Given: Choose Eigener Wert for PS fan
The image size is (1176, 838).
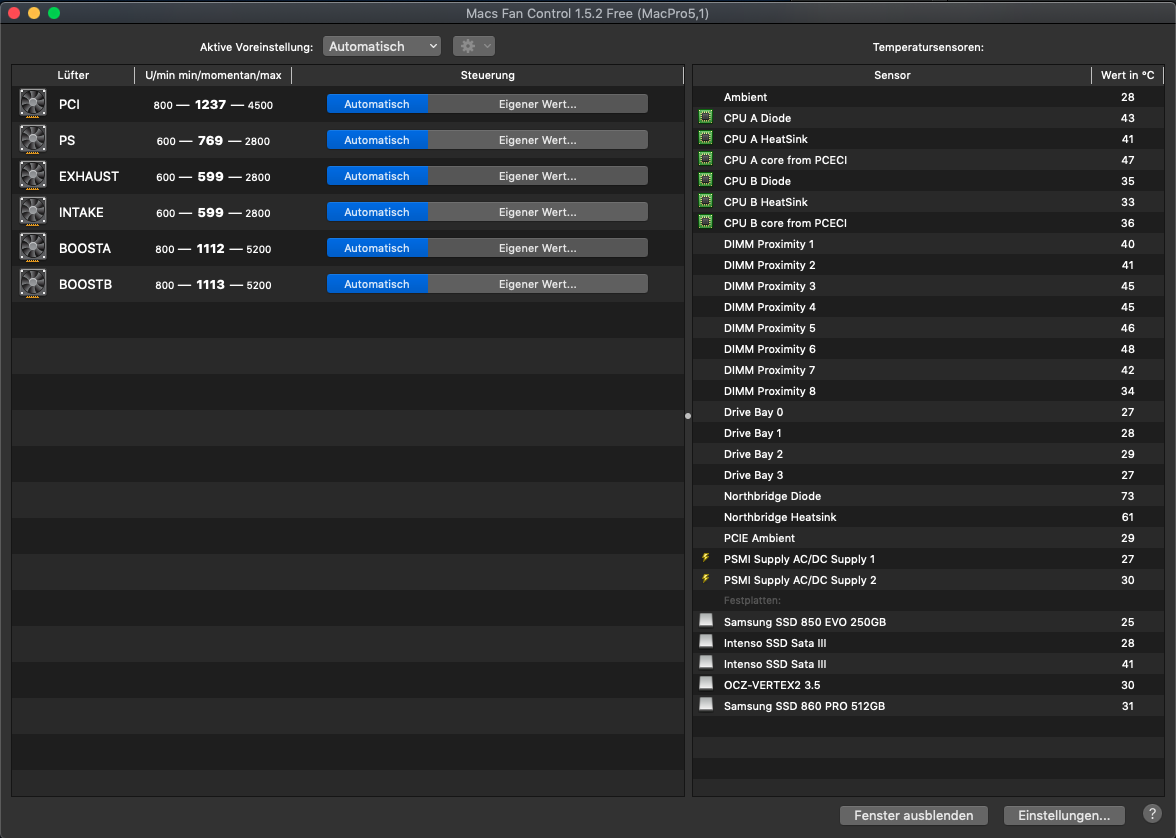Looking at the screenshot, I should coord(538,140).
